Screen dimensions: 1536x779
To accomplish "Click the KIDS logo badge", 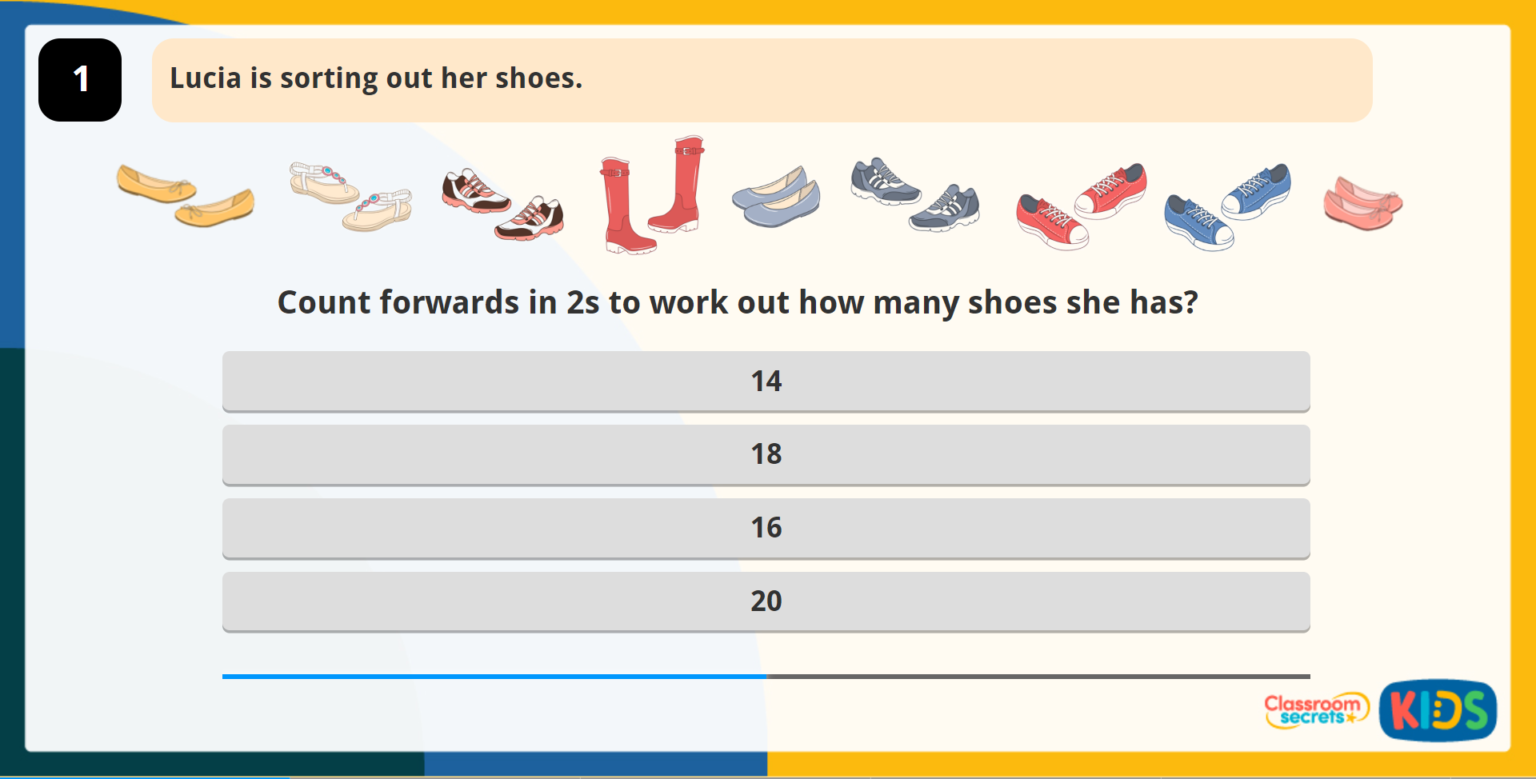I will pos(1437,710).
